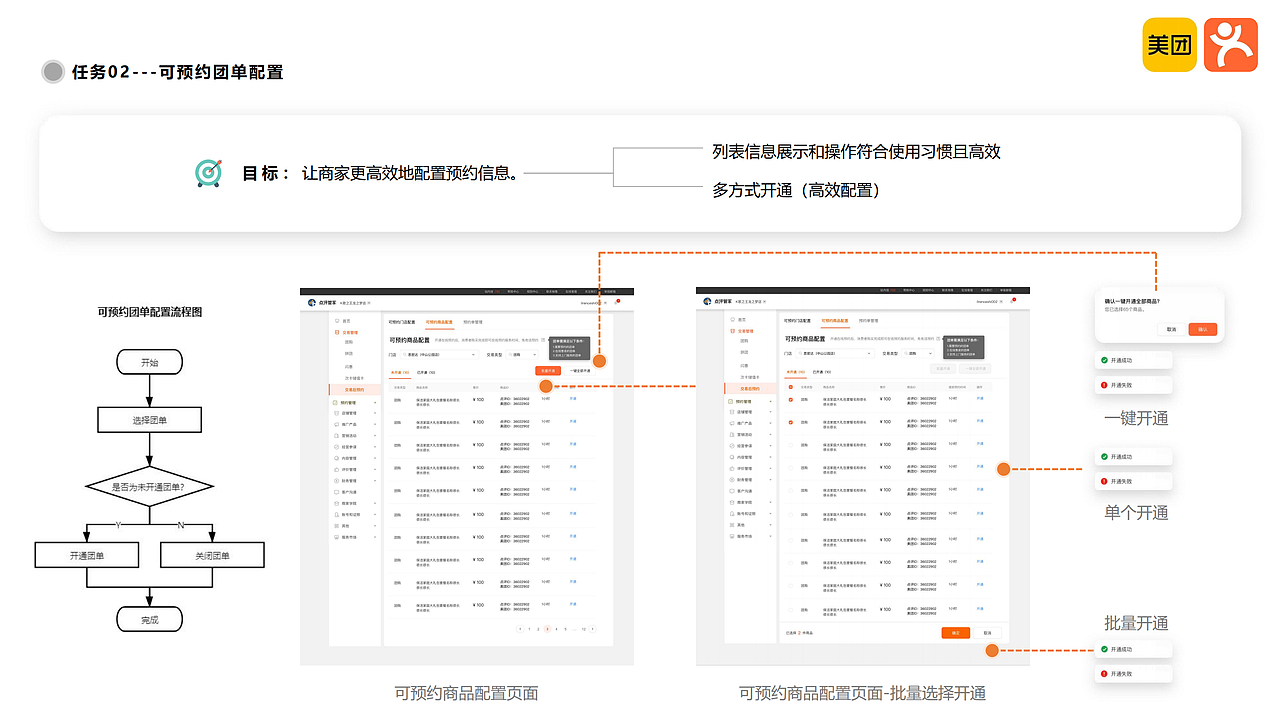Select 未开通 tab in the batch-selection mockup
Viewport: 1280px width, 720px height.
tap(796, 372)
